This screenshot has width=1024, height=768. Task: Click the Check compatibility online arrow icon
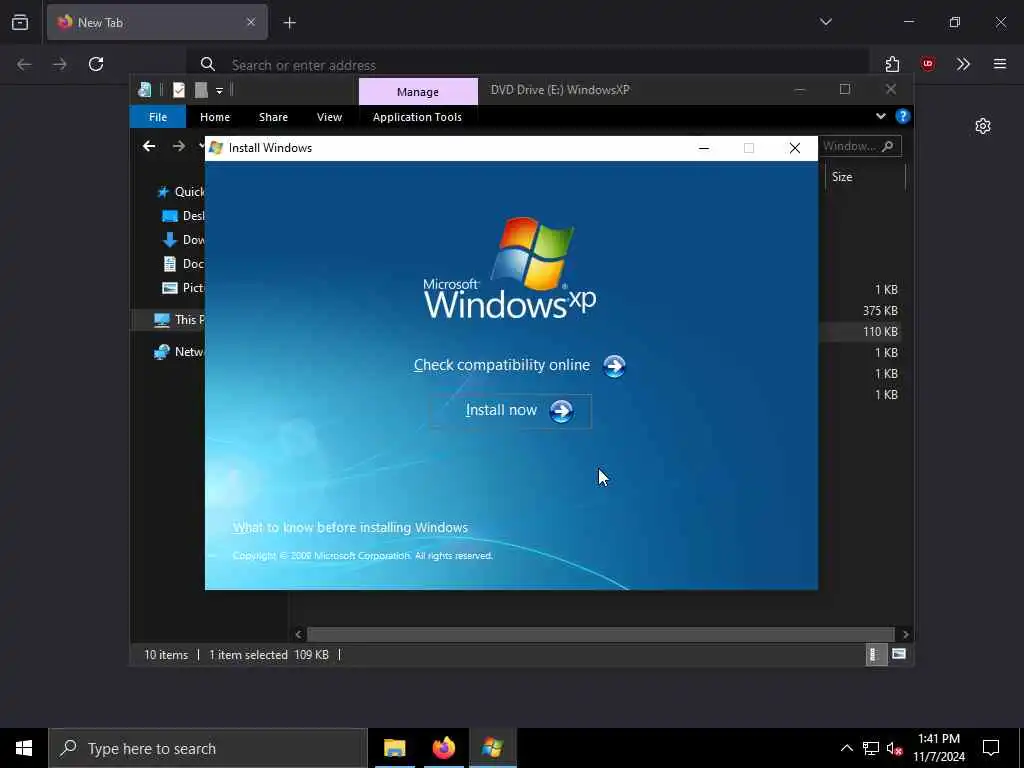[x=614, y=366]
